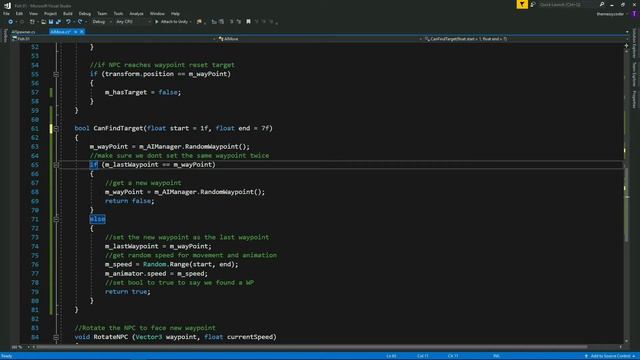Collapse the RotateNPC method at line 84

[x=56, y=337]
